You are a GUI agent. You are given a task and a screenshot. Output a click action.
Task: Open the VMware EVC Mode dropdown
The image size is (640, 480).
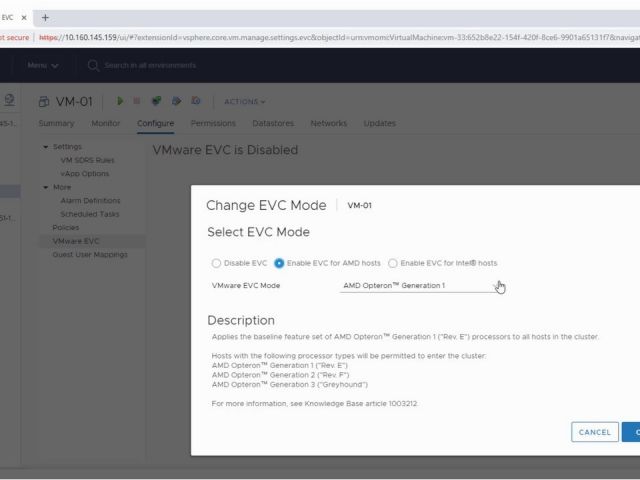(x=418, y=286)
